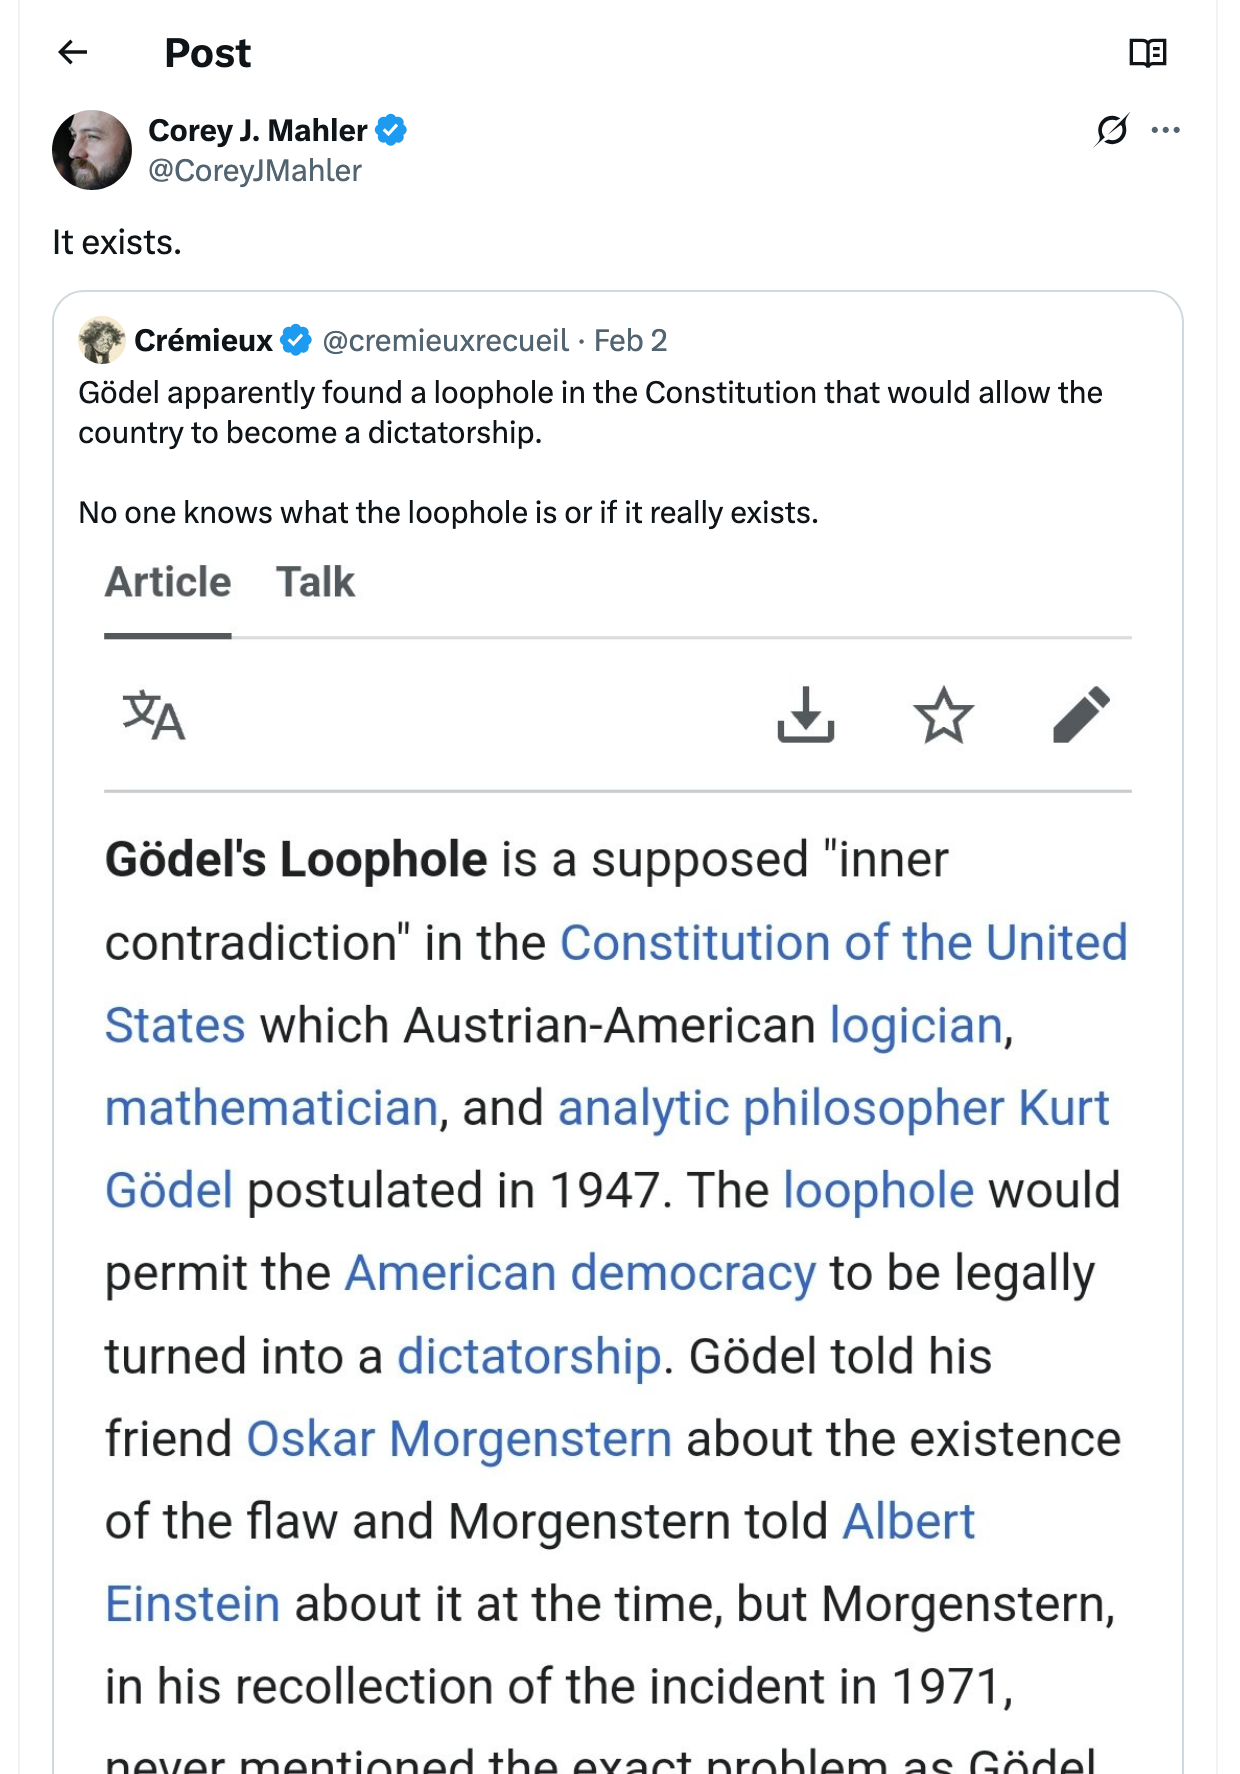This screenshot has height=1774, width=1240.
Task: Open reader view from the top-right icon
Action: tap(1150, 52)
